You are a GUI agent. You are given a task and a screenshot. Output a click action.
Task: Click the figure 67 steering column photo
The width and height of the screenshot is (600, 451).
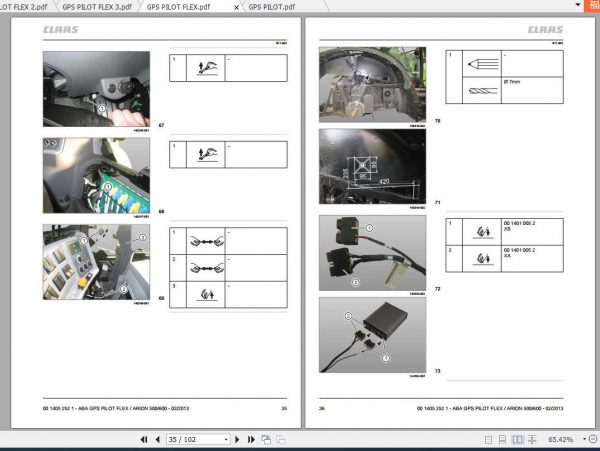[96, 89]
